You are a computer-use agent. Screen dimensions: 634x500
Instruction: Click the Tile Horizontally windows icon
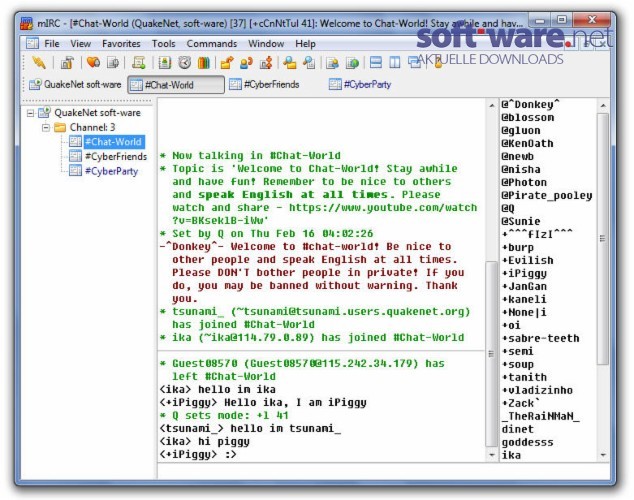click(x=376, y=63)
